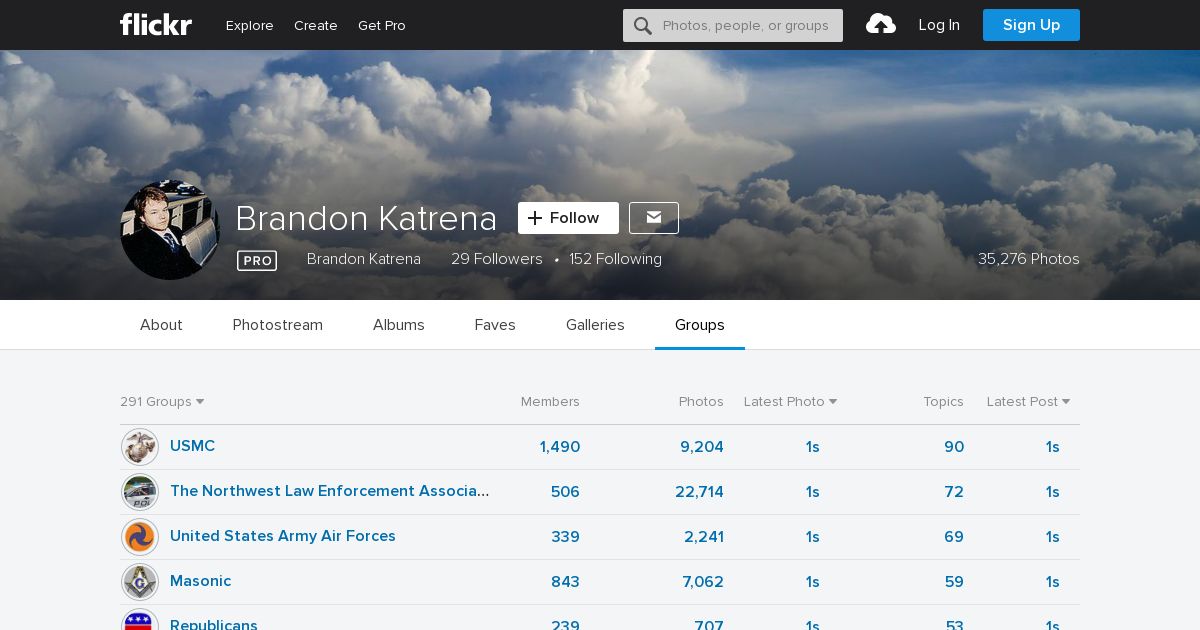Screen dimensions: 1200x630
Task: Open the Masonic group emblem icon
Action: point(140,582)
